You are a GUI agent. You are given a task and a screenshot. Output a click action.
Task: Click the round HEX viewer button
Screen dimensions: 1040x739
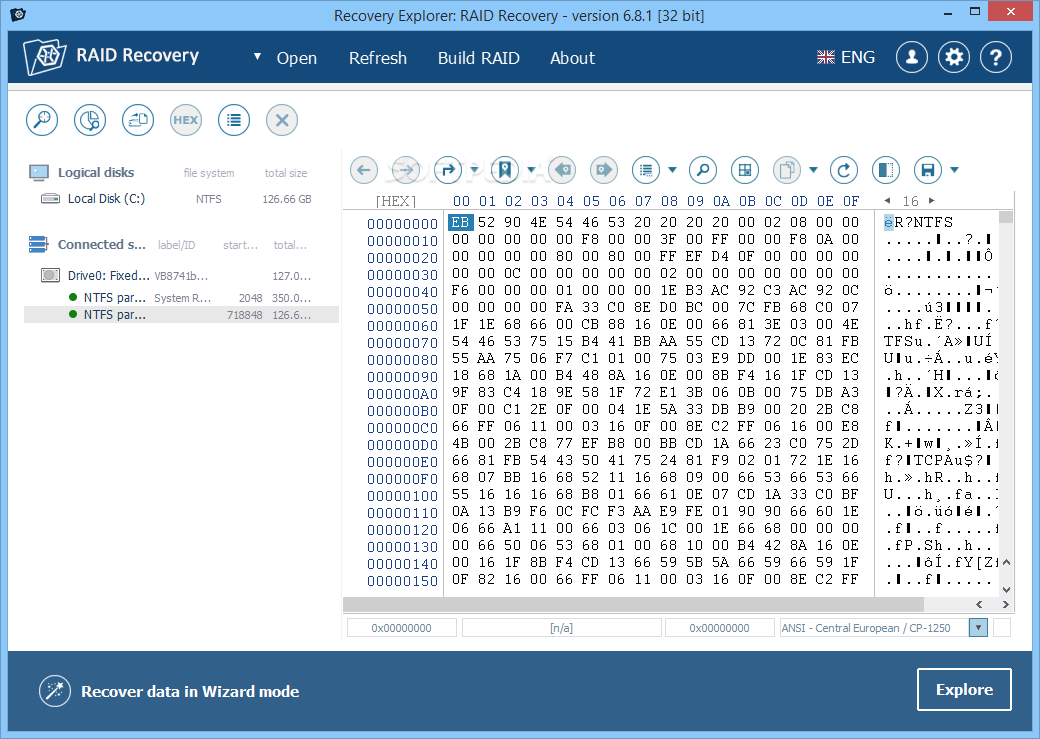point(186,120)
